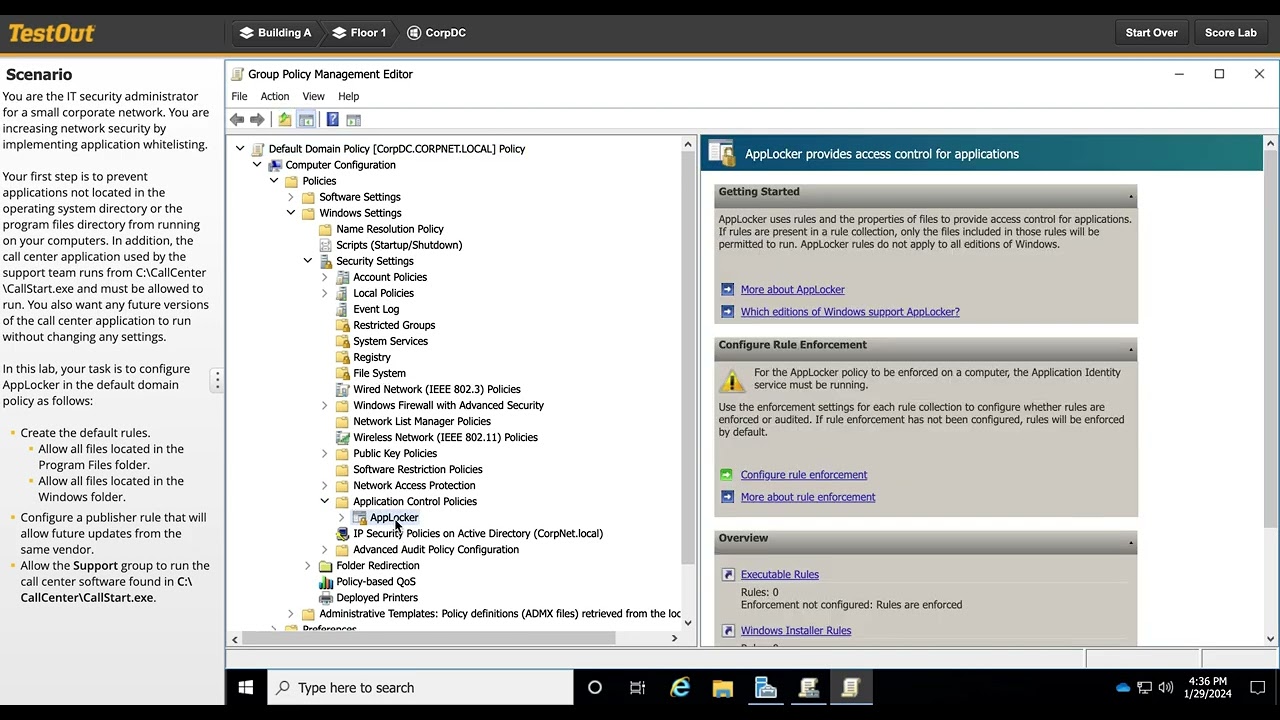Screen dimensions: 1280x720
Task: Expand the Administrative Templates node
Action: (291, 613)
